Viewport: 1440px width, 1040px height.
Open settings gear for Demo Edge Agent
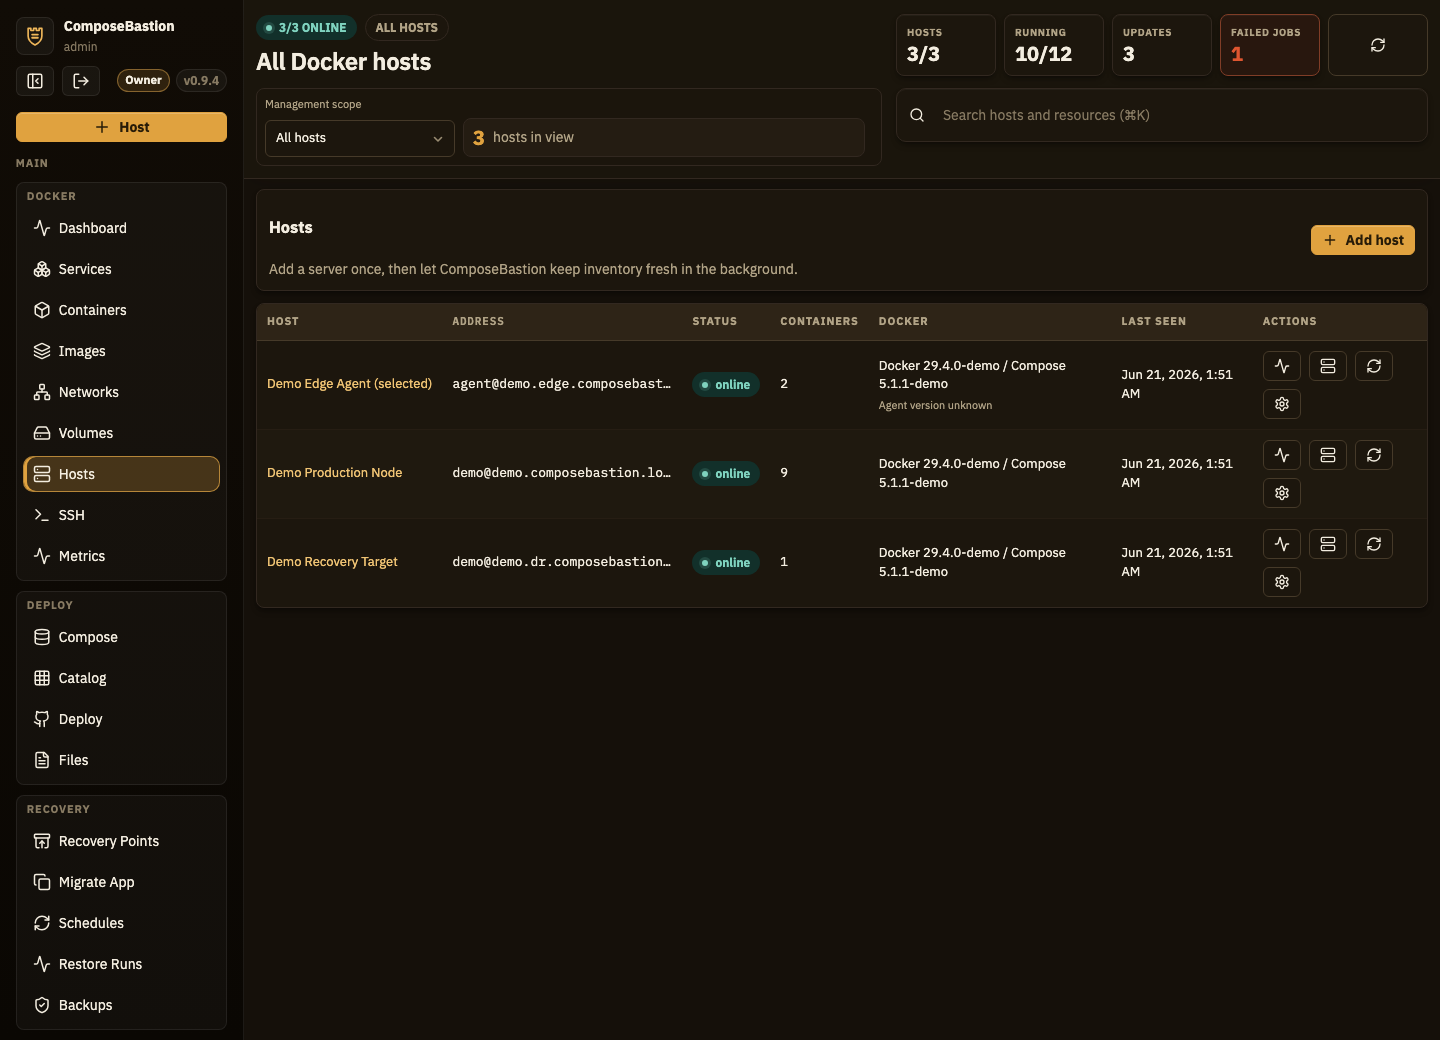tap(1282, 404)
